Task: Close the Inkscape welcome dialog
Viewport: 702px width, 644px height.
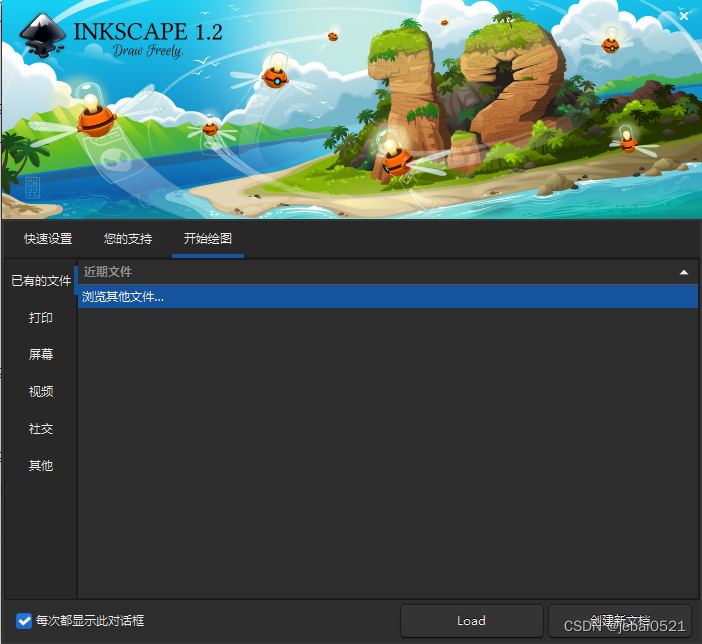Action: pyautogui.click(x=684, y=16)
